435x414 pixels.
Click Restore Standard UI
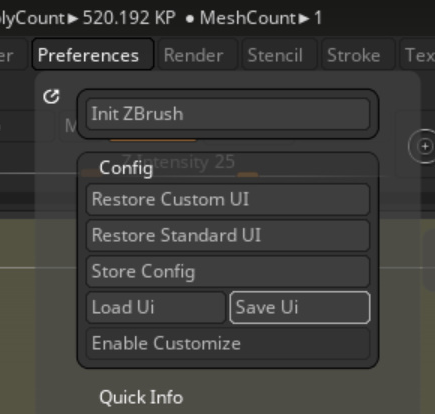[x=228, y=235]
